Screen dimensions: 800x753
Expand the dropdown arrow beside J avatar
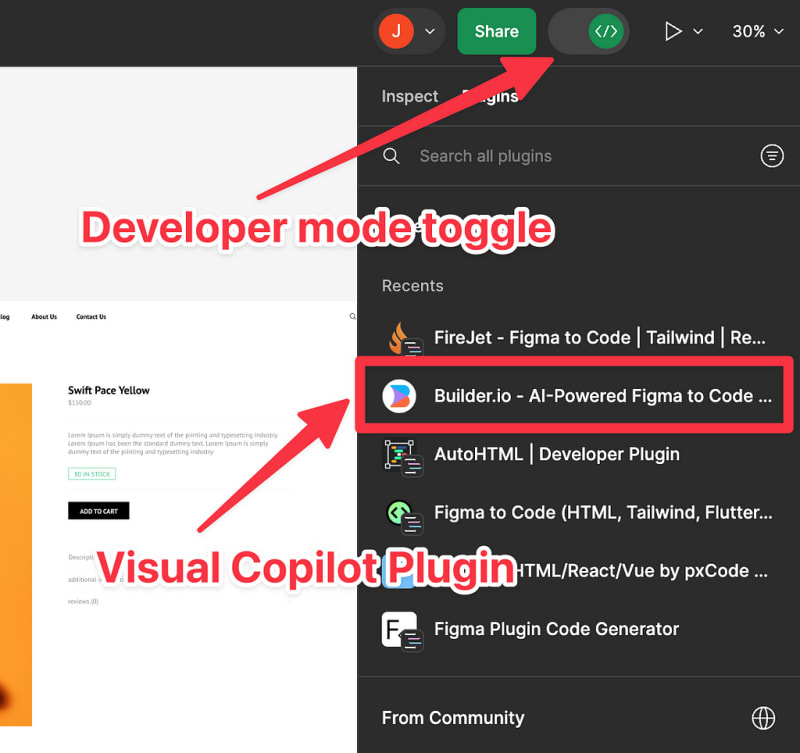[430, 32]
